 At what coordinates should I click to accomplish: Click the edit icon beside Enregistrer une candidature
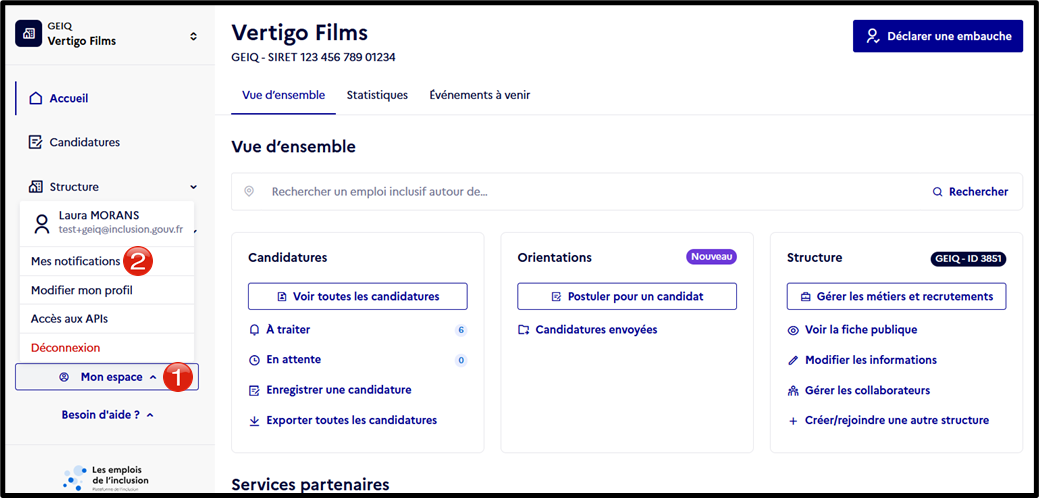pos(254,391)
